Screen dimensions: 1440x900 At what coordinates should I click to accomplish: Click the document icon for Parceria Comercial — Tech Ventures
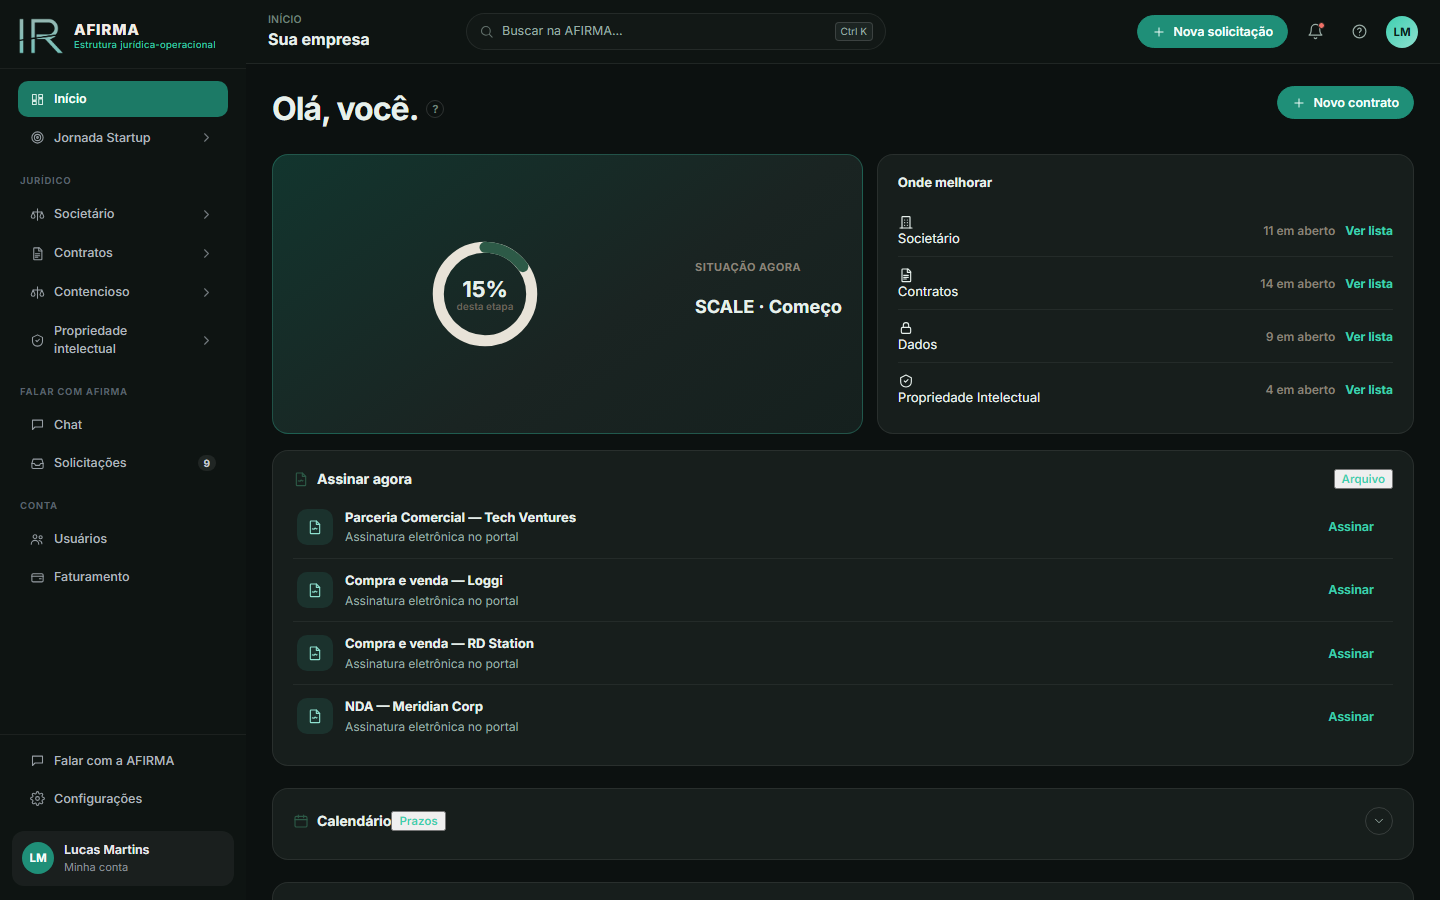point(315,527)
